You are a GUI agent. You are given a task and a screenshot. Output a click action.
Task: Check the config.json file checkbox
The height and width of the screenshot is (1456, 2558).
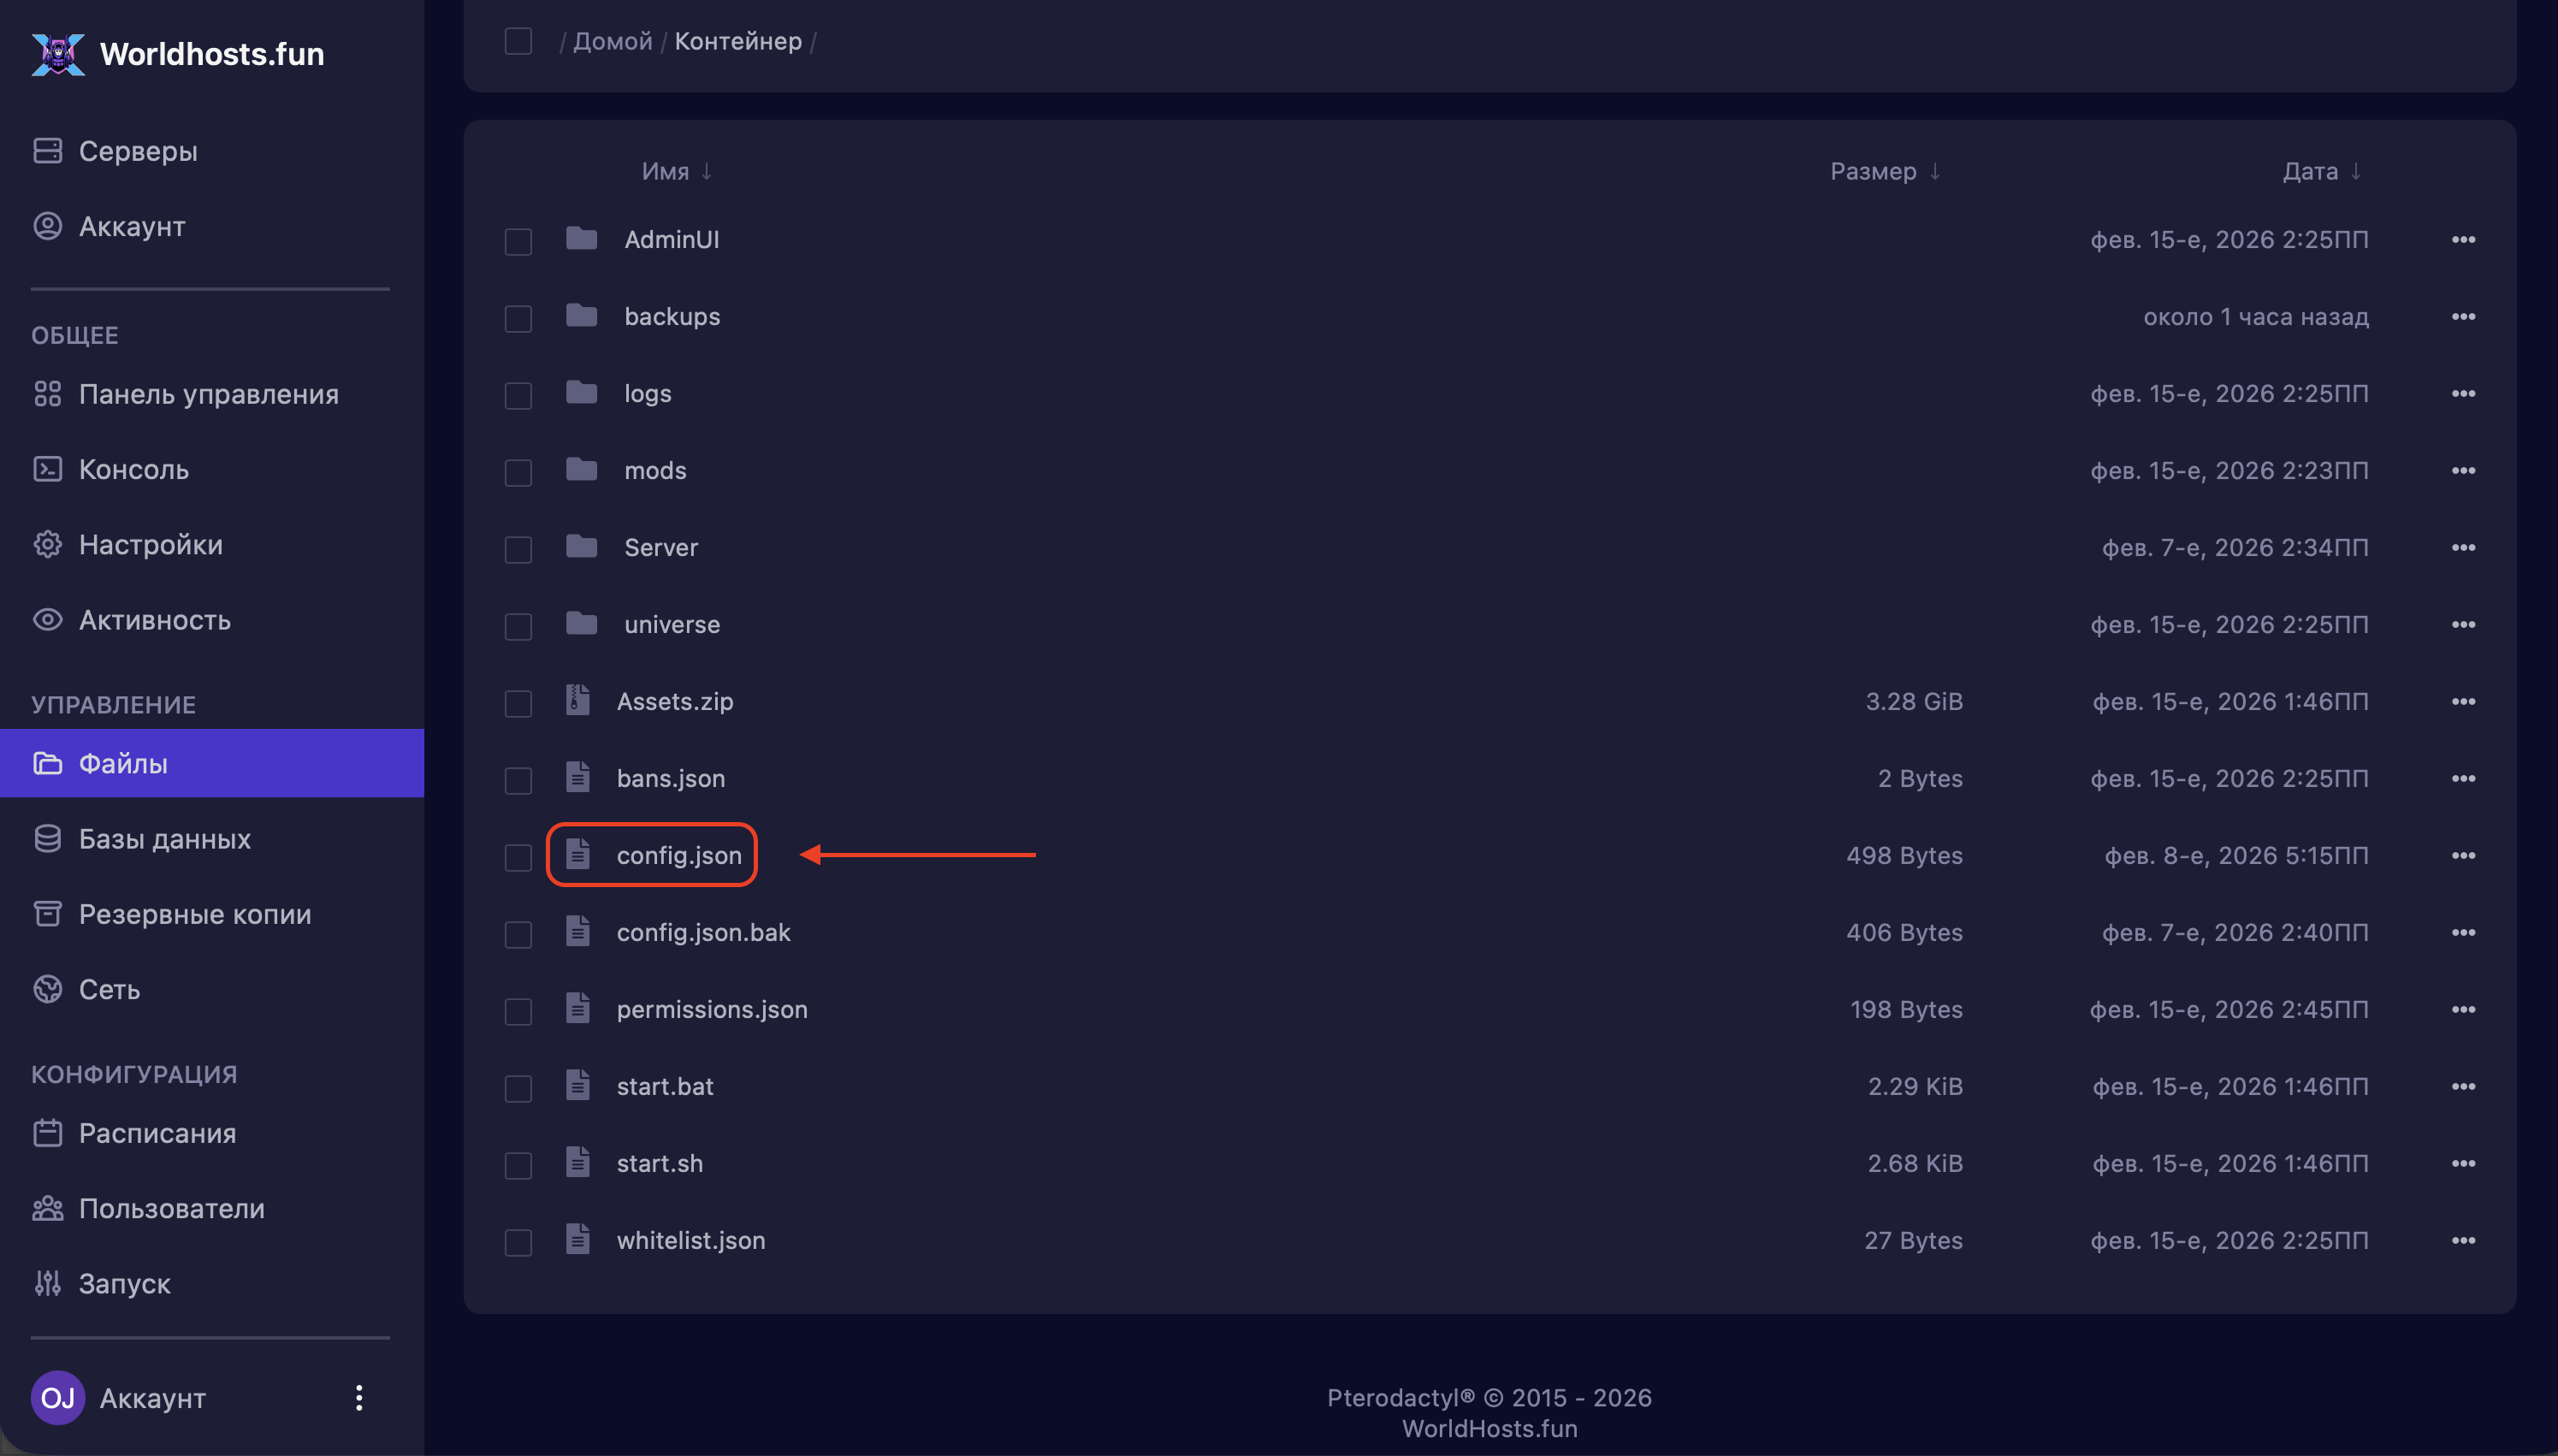click(x=518, y=857)
